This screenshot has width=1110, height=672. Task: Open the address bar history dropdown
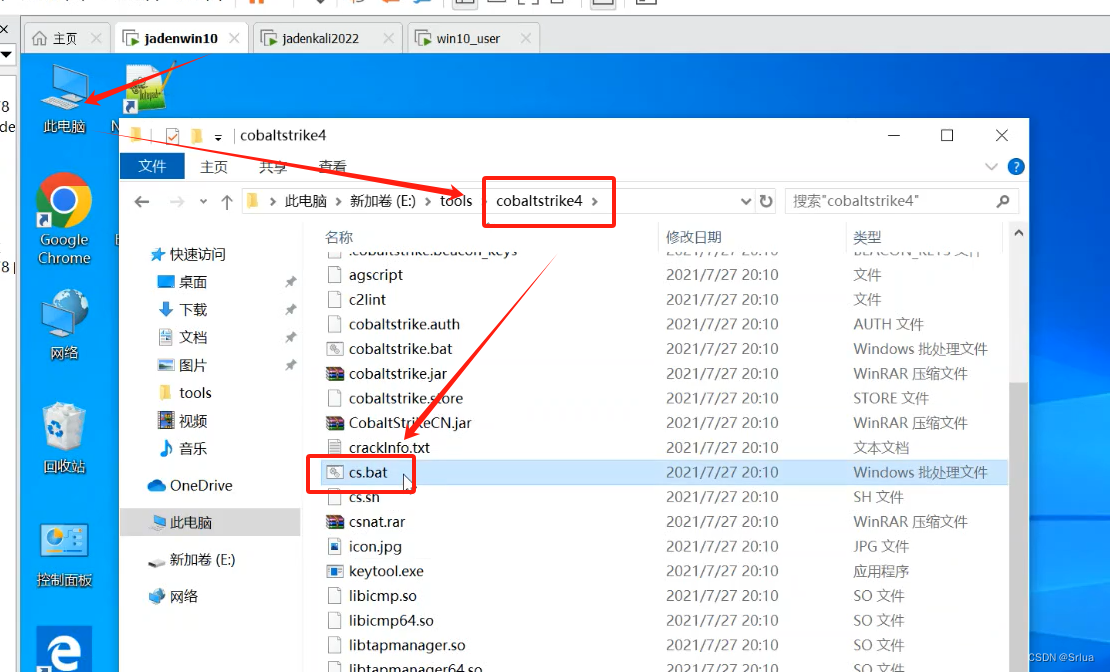745,202
